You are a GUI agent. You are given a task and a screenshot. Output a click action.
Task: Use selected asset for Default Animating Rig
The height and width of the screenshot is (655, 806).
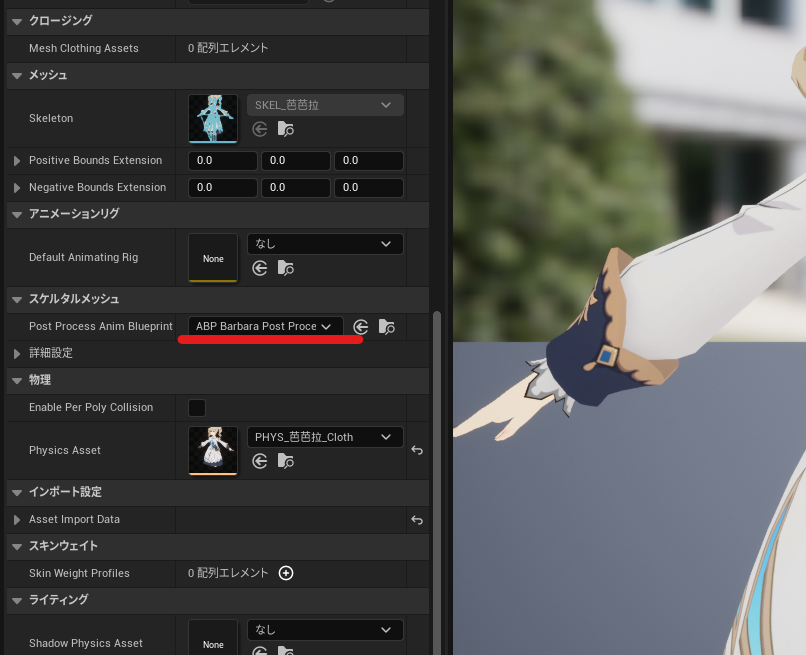coord(260,268)
